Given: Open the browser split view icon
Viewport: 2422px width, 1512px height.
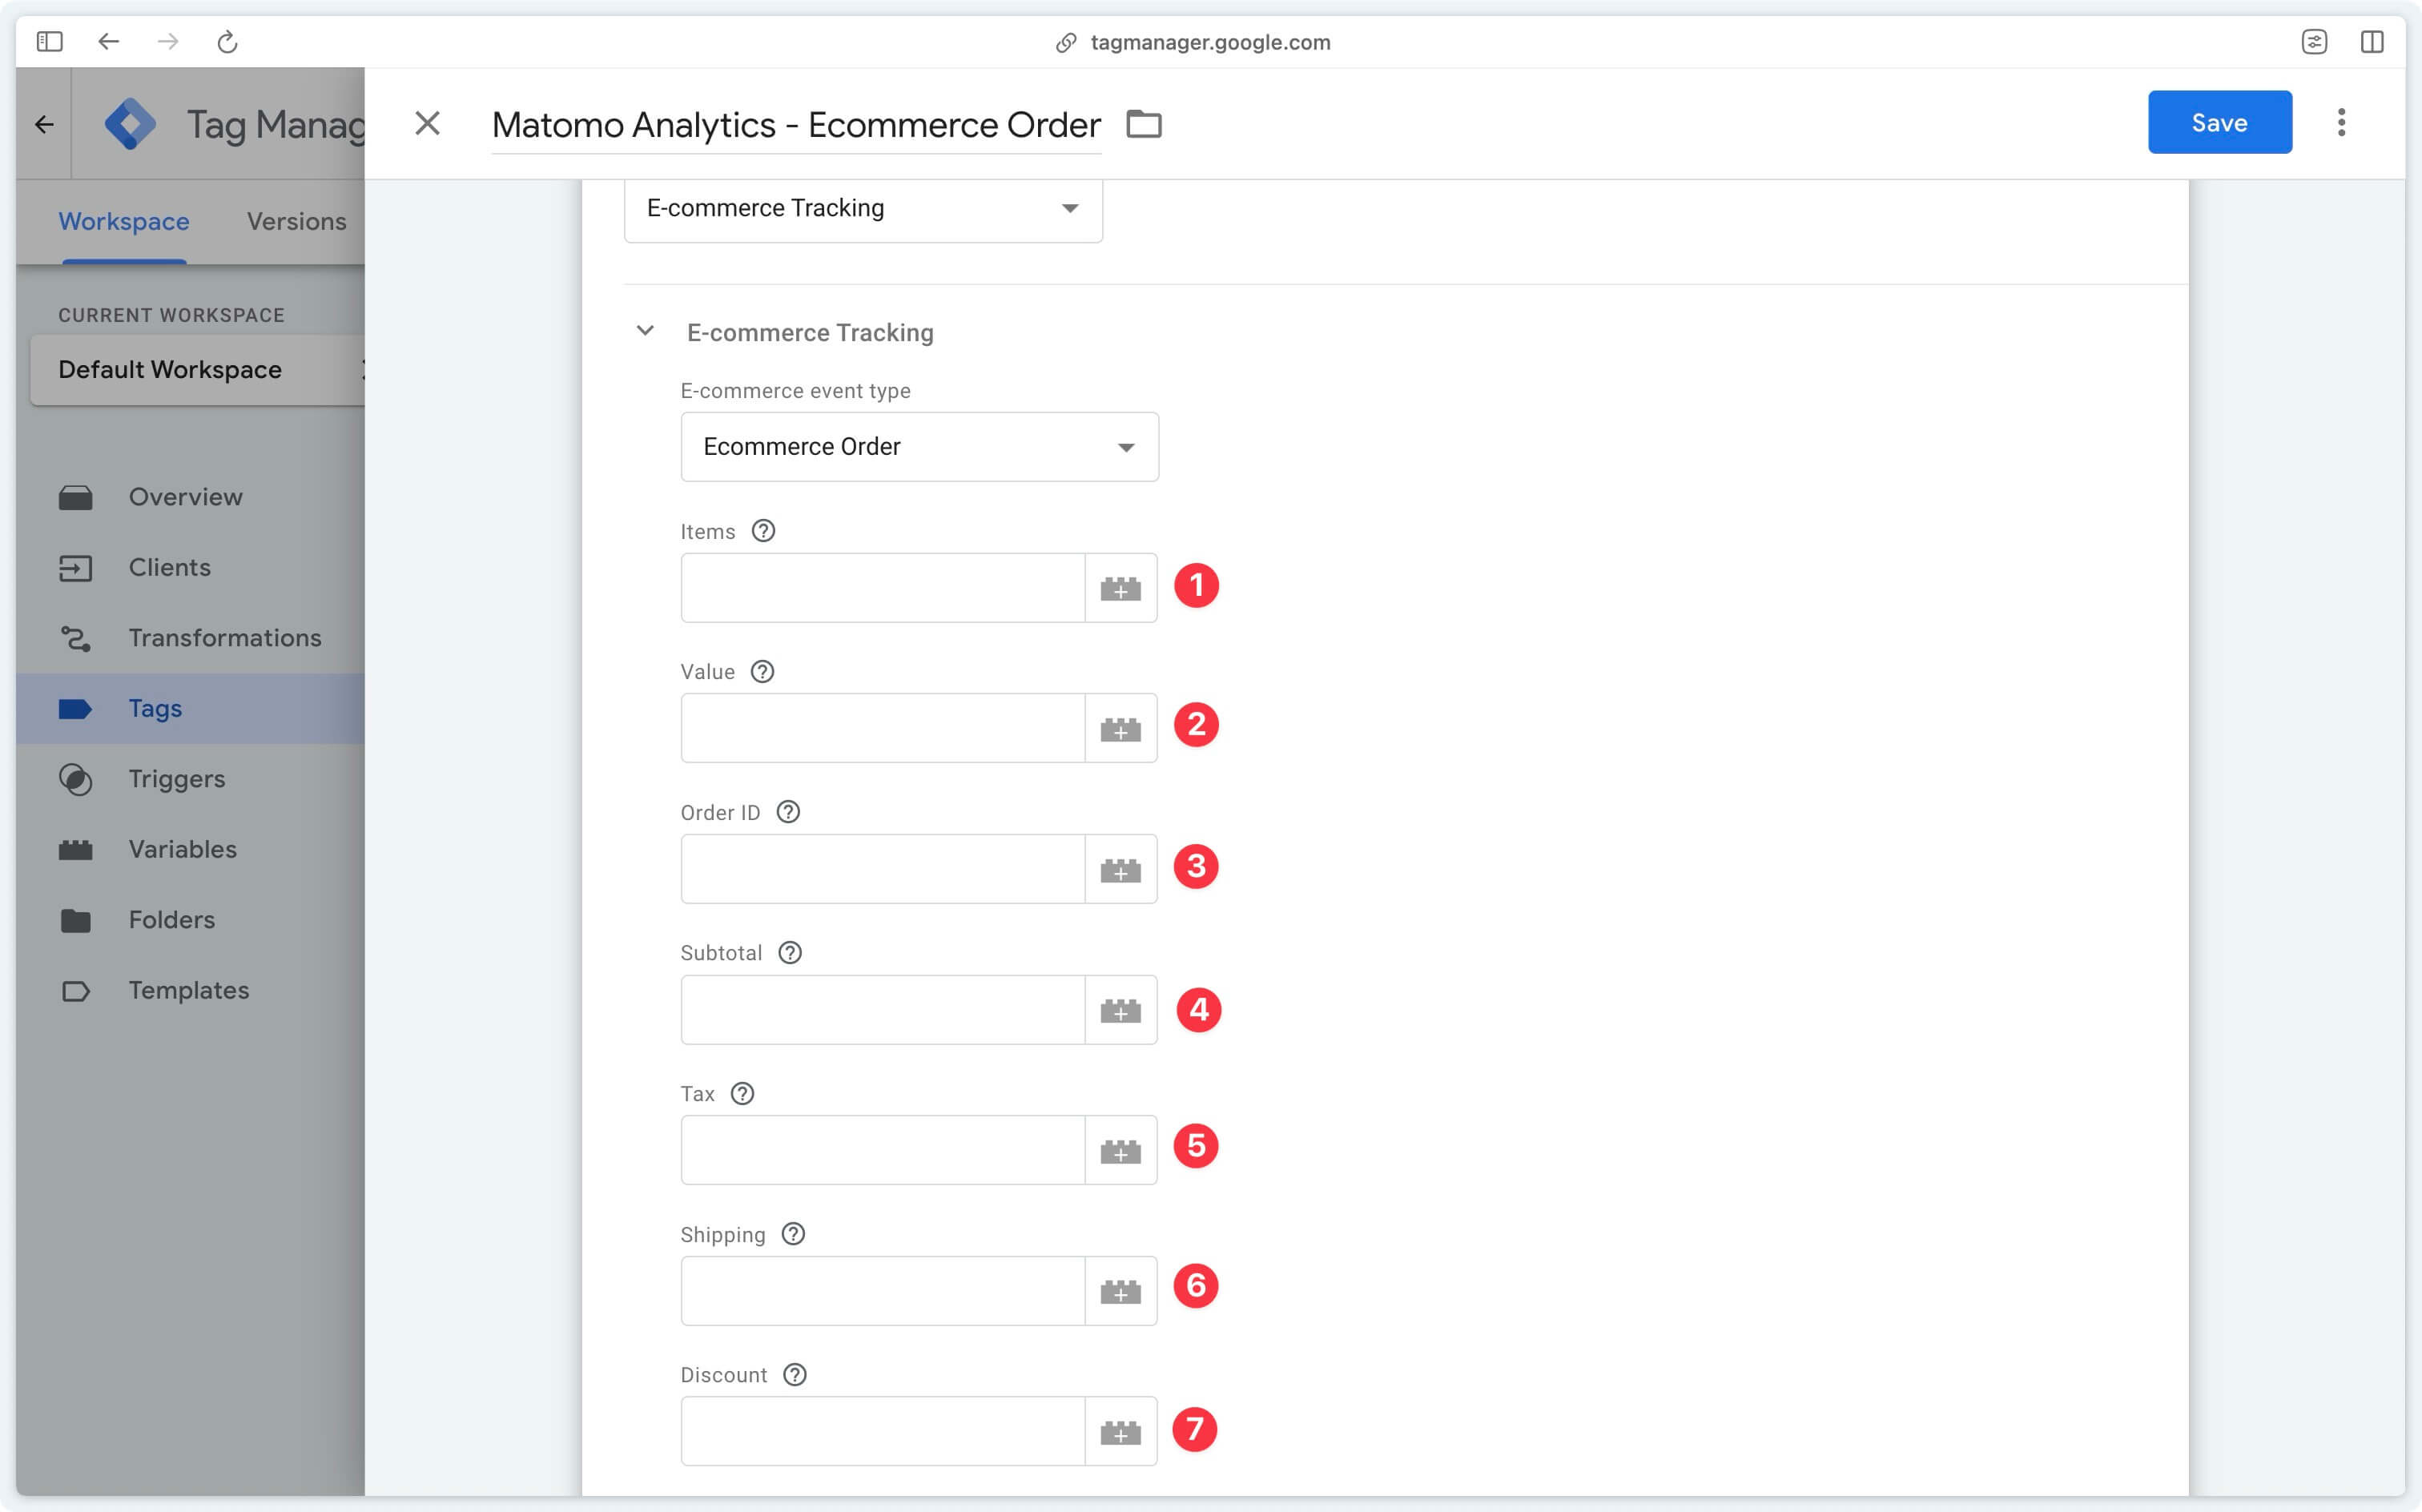Looking at the screenshot, I should click(x=2372, y=42).
